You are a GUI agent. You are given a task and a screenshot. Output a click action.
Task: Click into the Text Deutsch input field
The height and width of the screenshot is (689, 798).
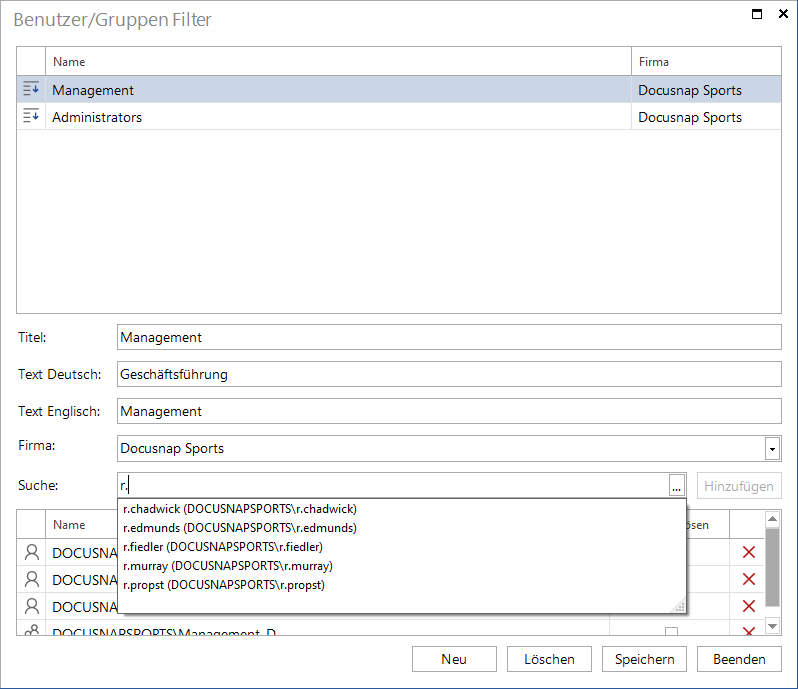coord(449,374)
